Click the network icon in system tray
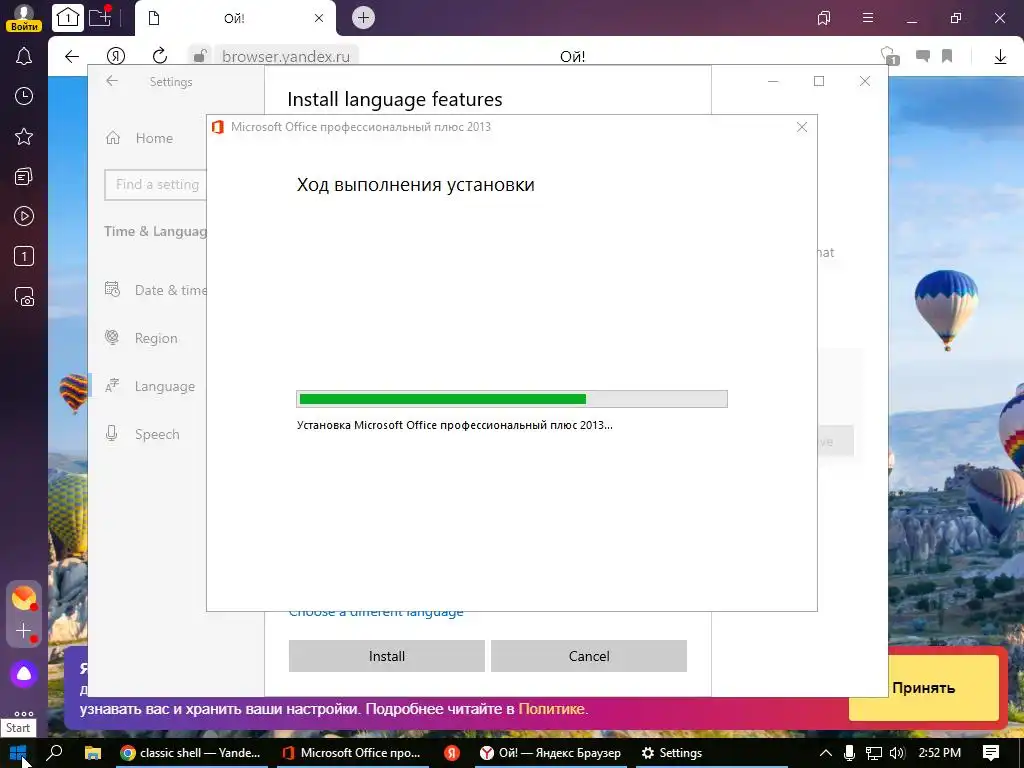This screenshot has height=768, width=1024. point(873,753)
